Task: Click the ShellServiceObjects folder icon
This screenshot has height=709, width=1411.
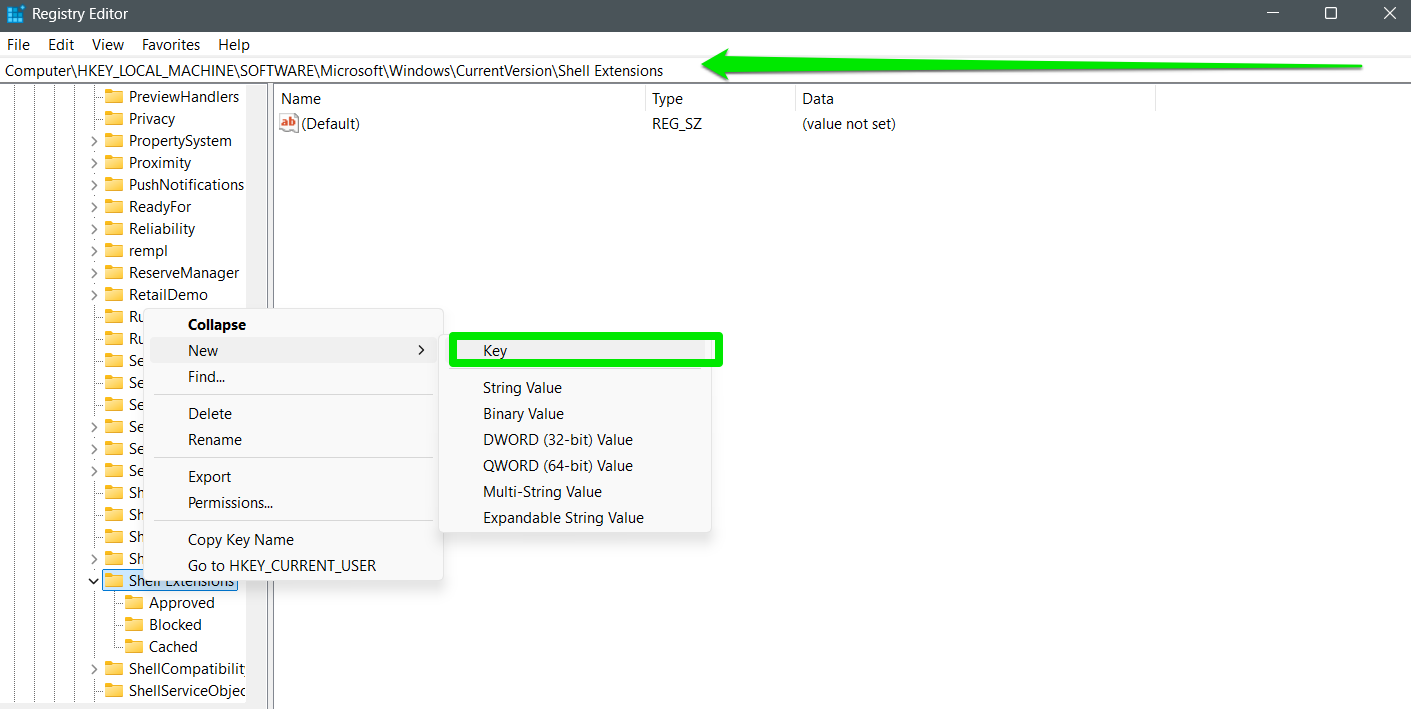Action: coord(114,691)
